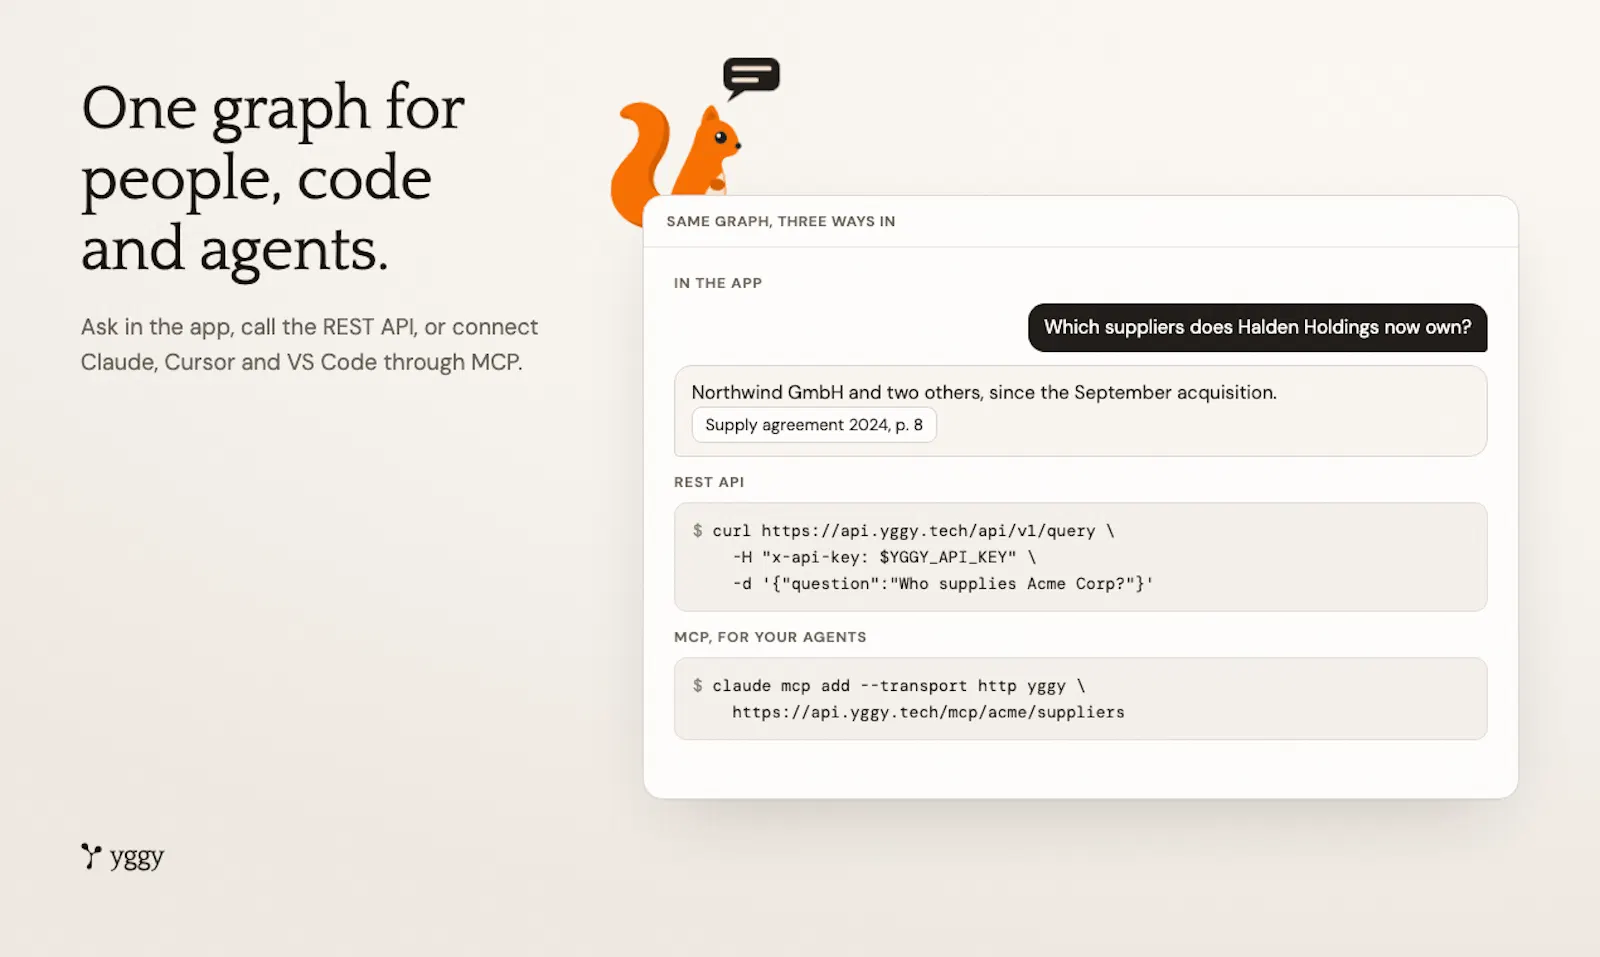Select the x-api-key header line
The width and height of the screenshot is (1600, 957).
click(884, 557)
